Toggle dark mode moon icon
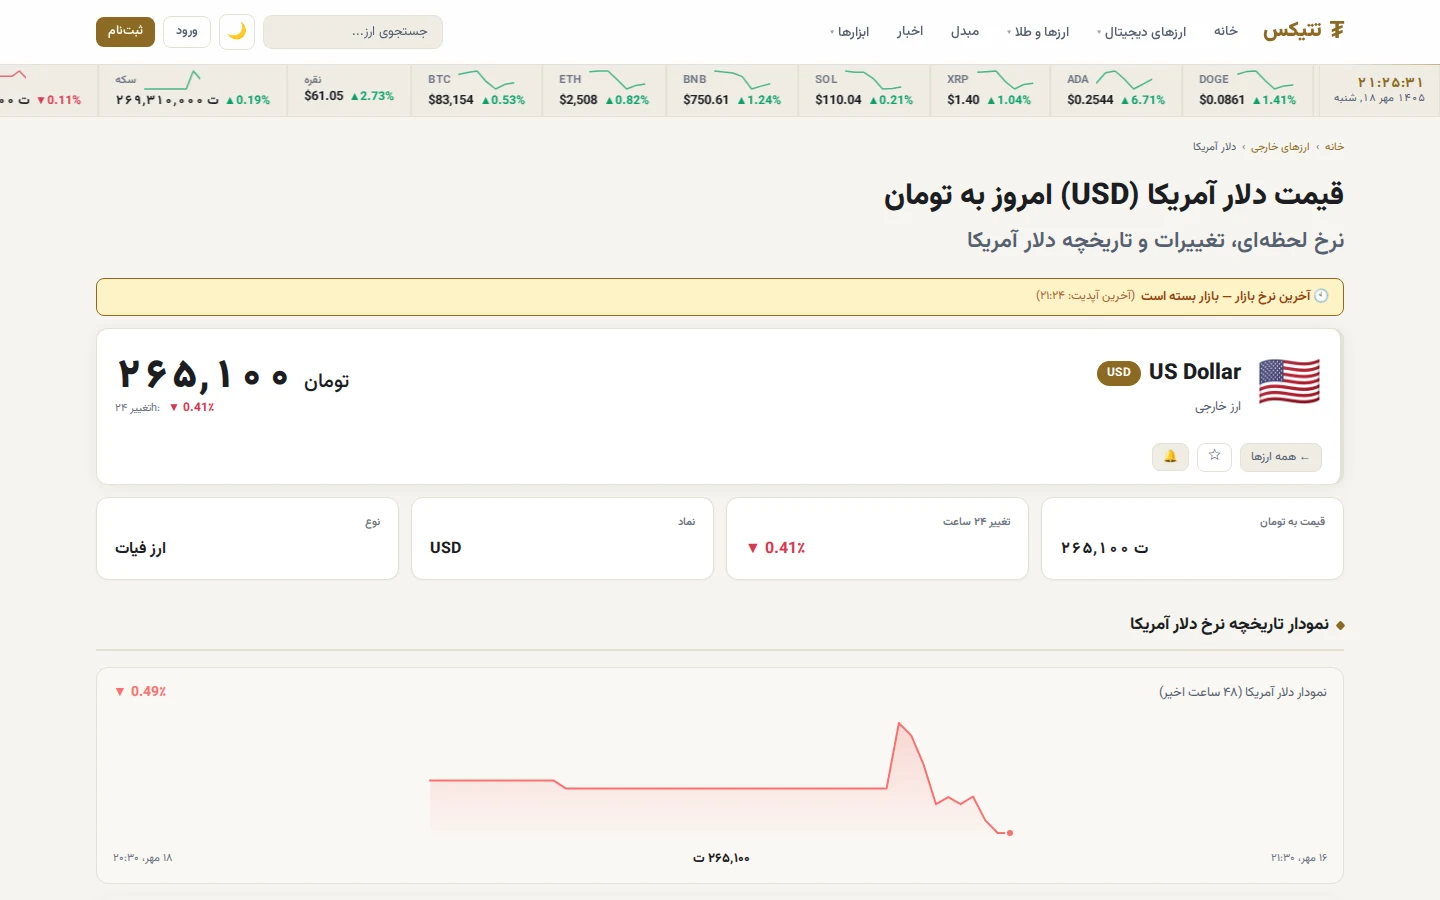 [237, 31]
